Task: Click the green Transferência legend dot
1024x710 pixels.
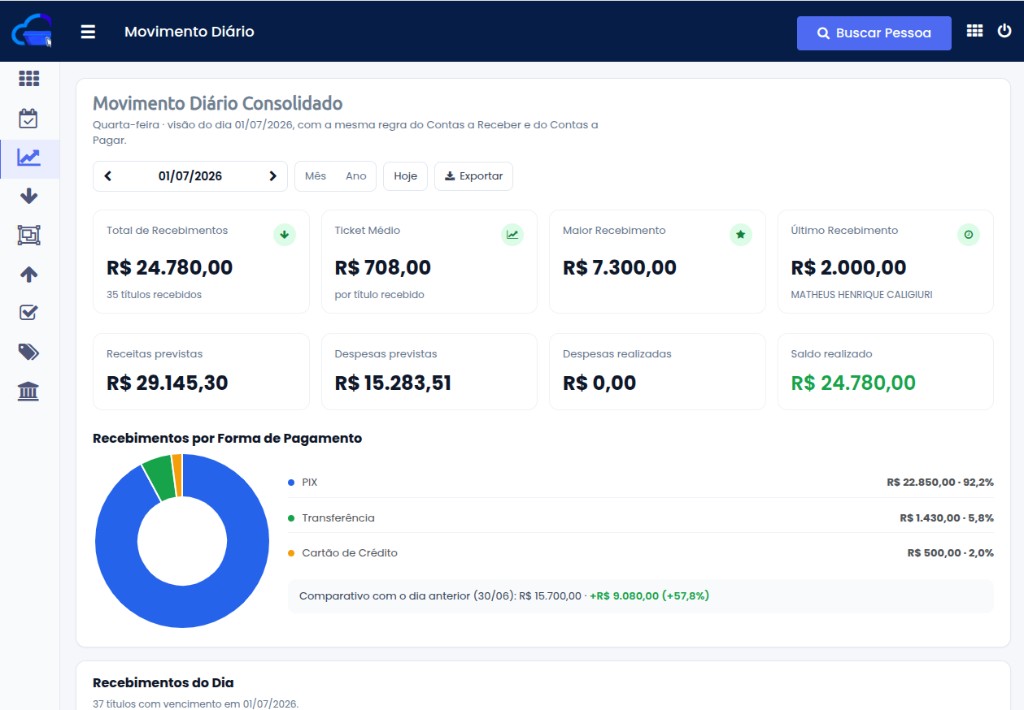Action: 291,518
